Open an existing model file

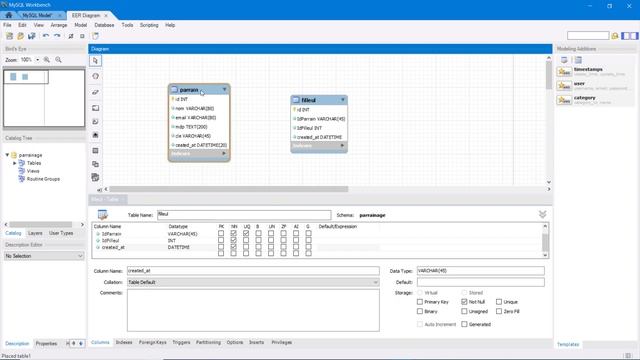(20, 36)
